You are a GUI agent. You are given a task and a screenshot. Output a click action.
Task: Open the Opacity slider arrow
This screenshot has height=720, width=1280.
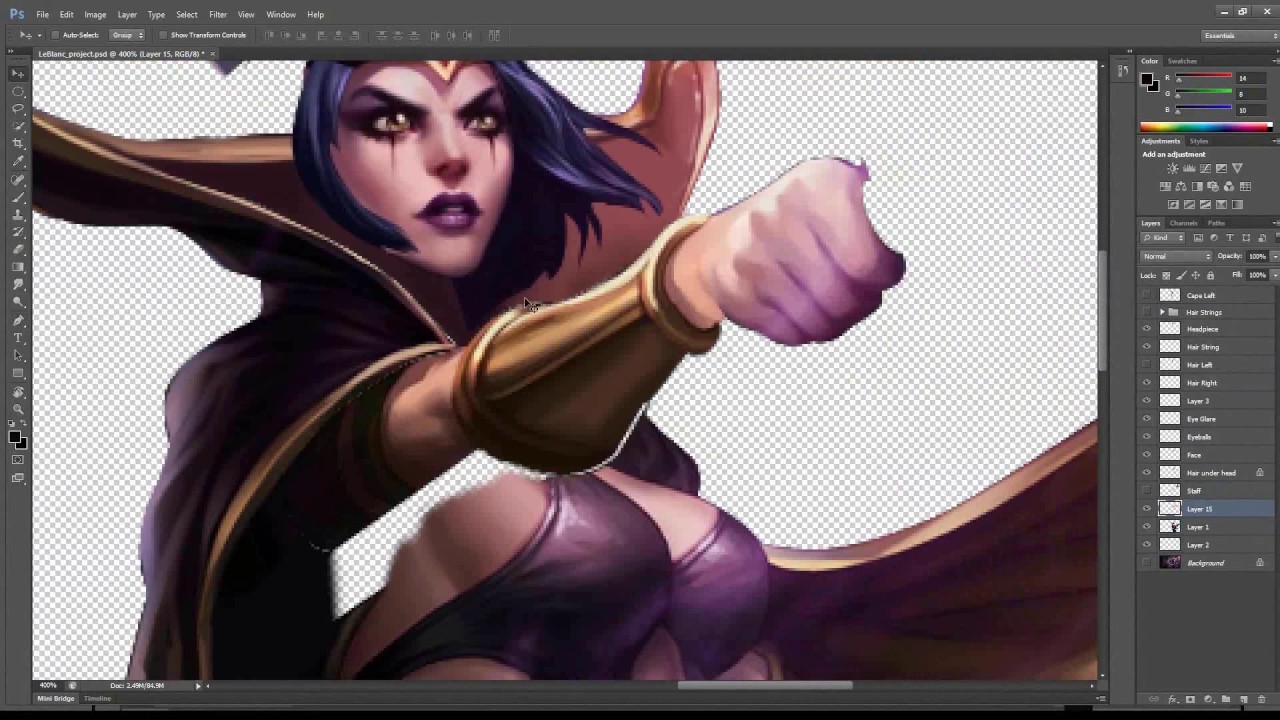pyautogui.click(x=1275, y=256)
